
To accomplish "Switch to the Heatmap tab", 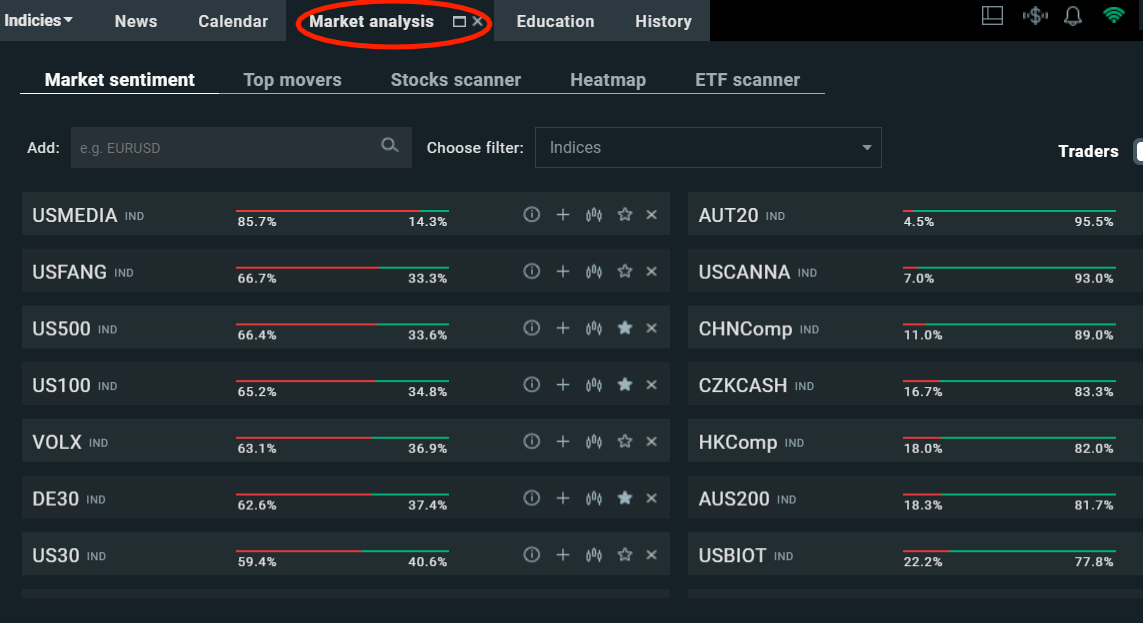I will (608, 80).
